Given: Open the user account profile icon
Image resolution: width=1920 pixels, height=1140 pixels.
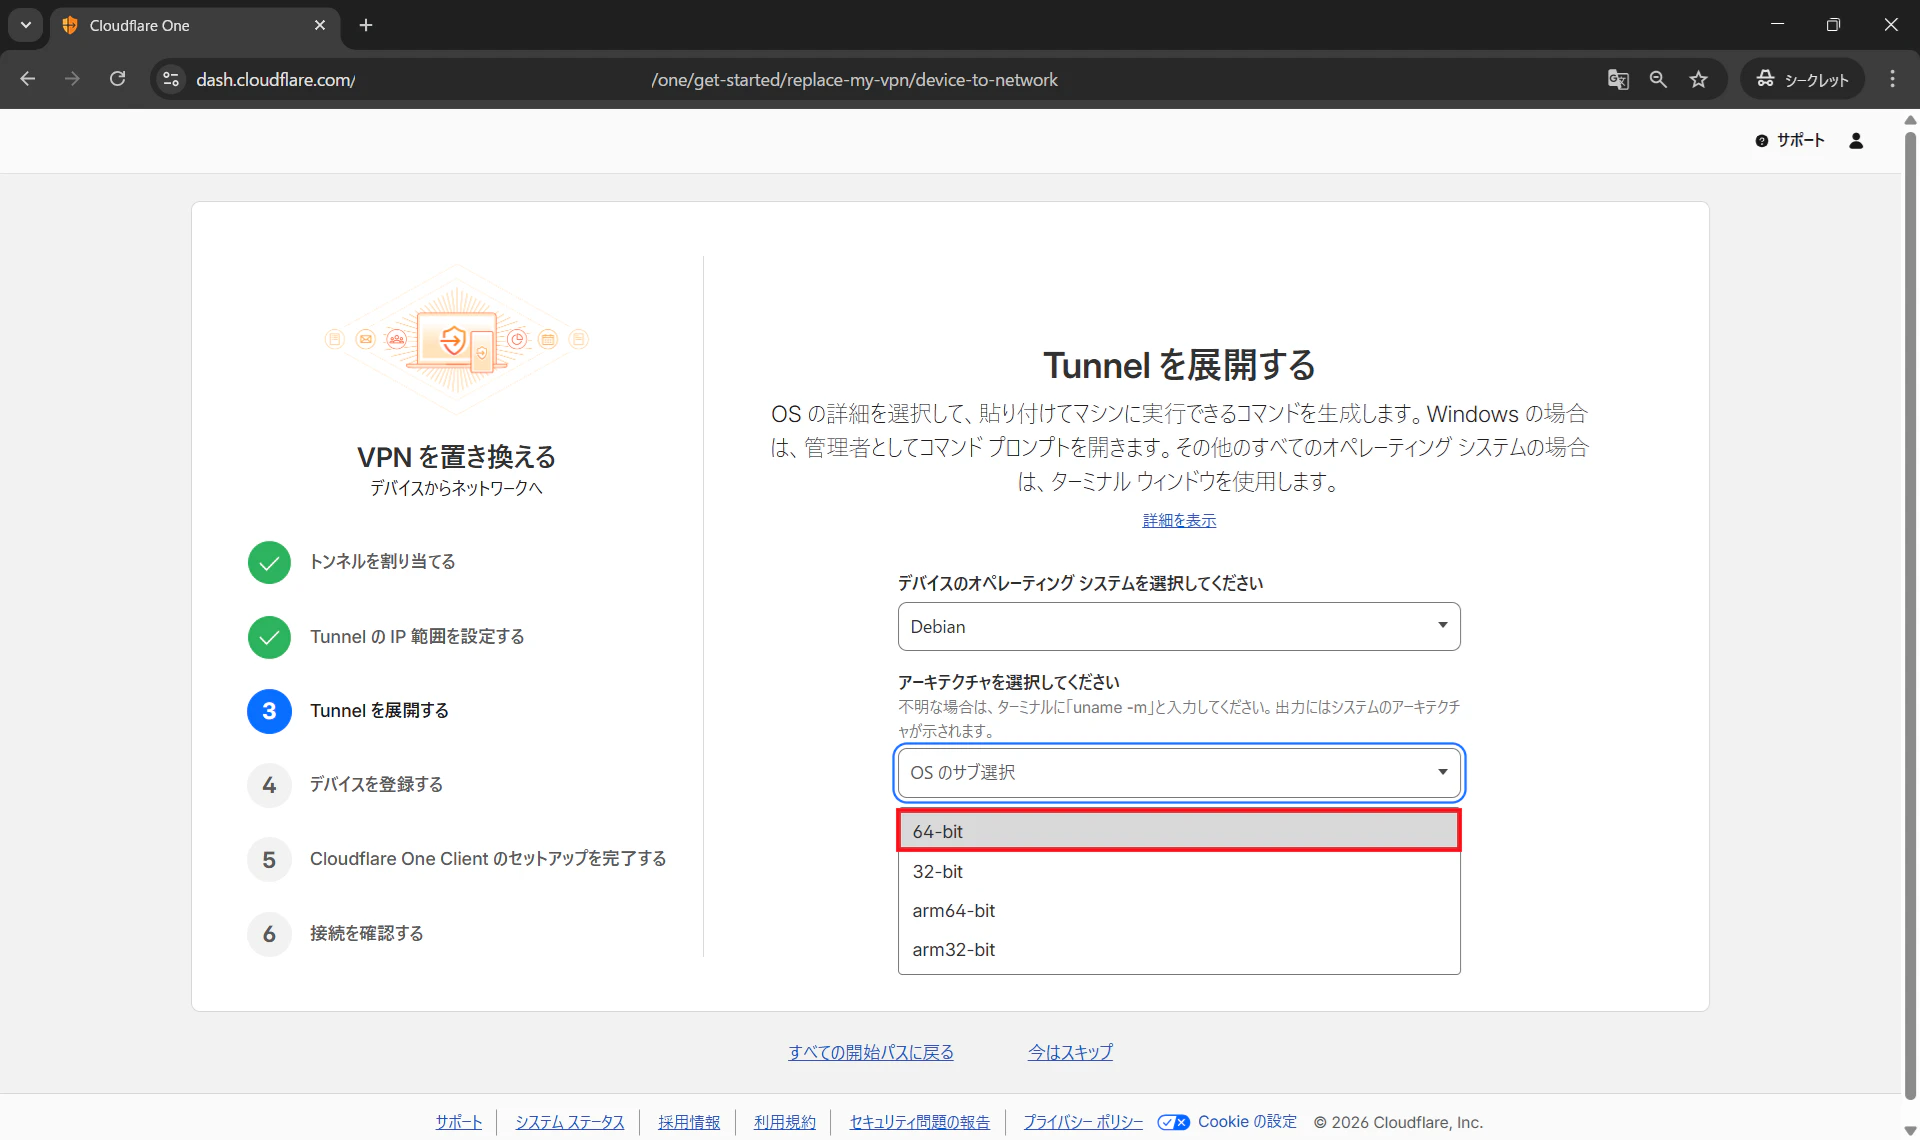Looking at the screenshot, I should tap(1856, 141).
